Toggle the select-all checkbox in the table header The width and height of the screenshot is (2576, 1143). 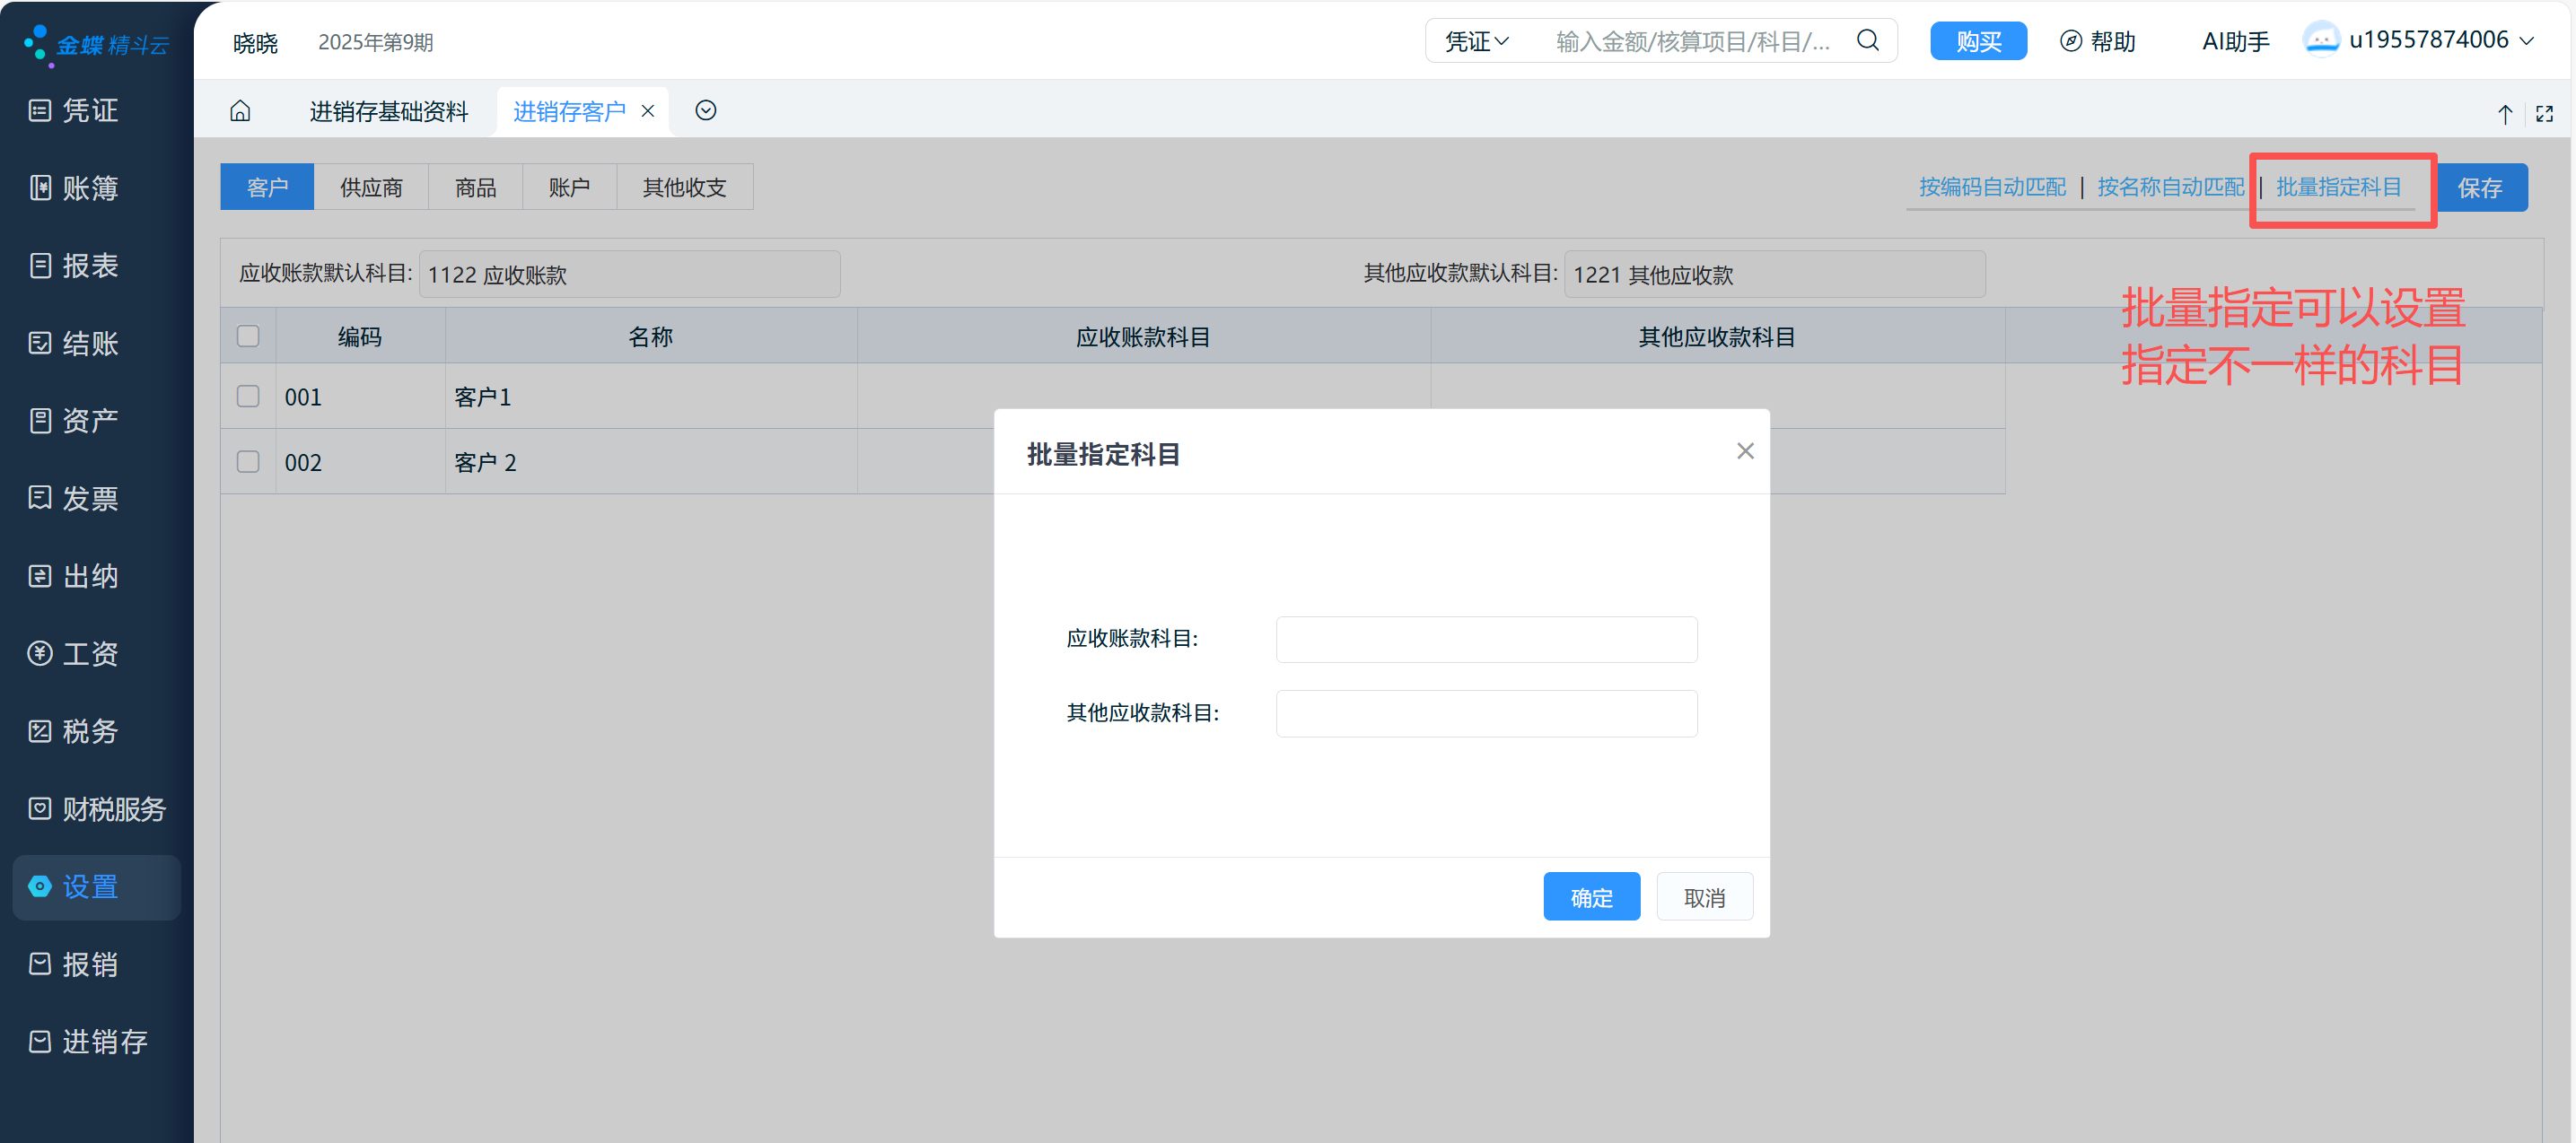click(248, 336)
